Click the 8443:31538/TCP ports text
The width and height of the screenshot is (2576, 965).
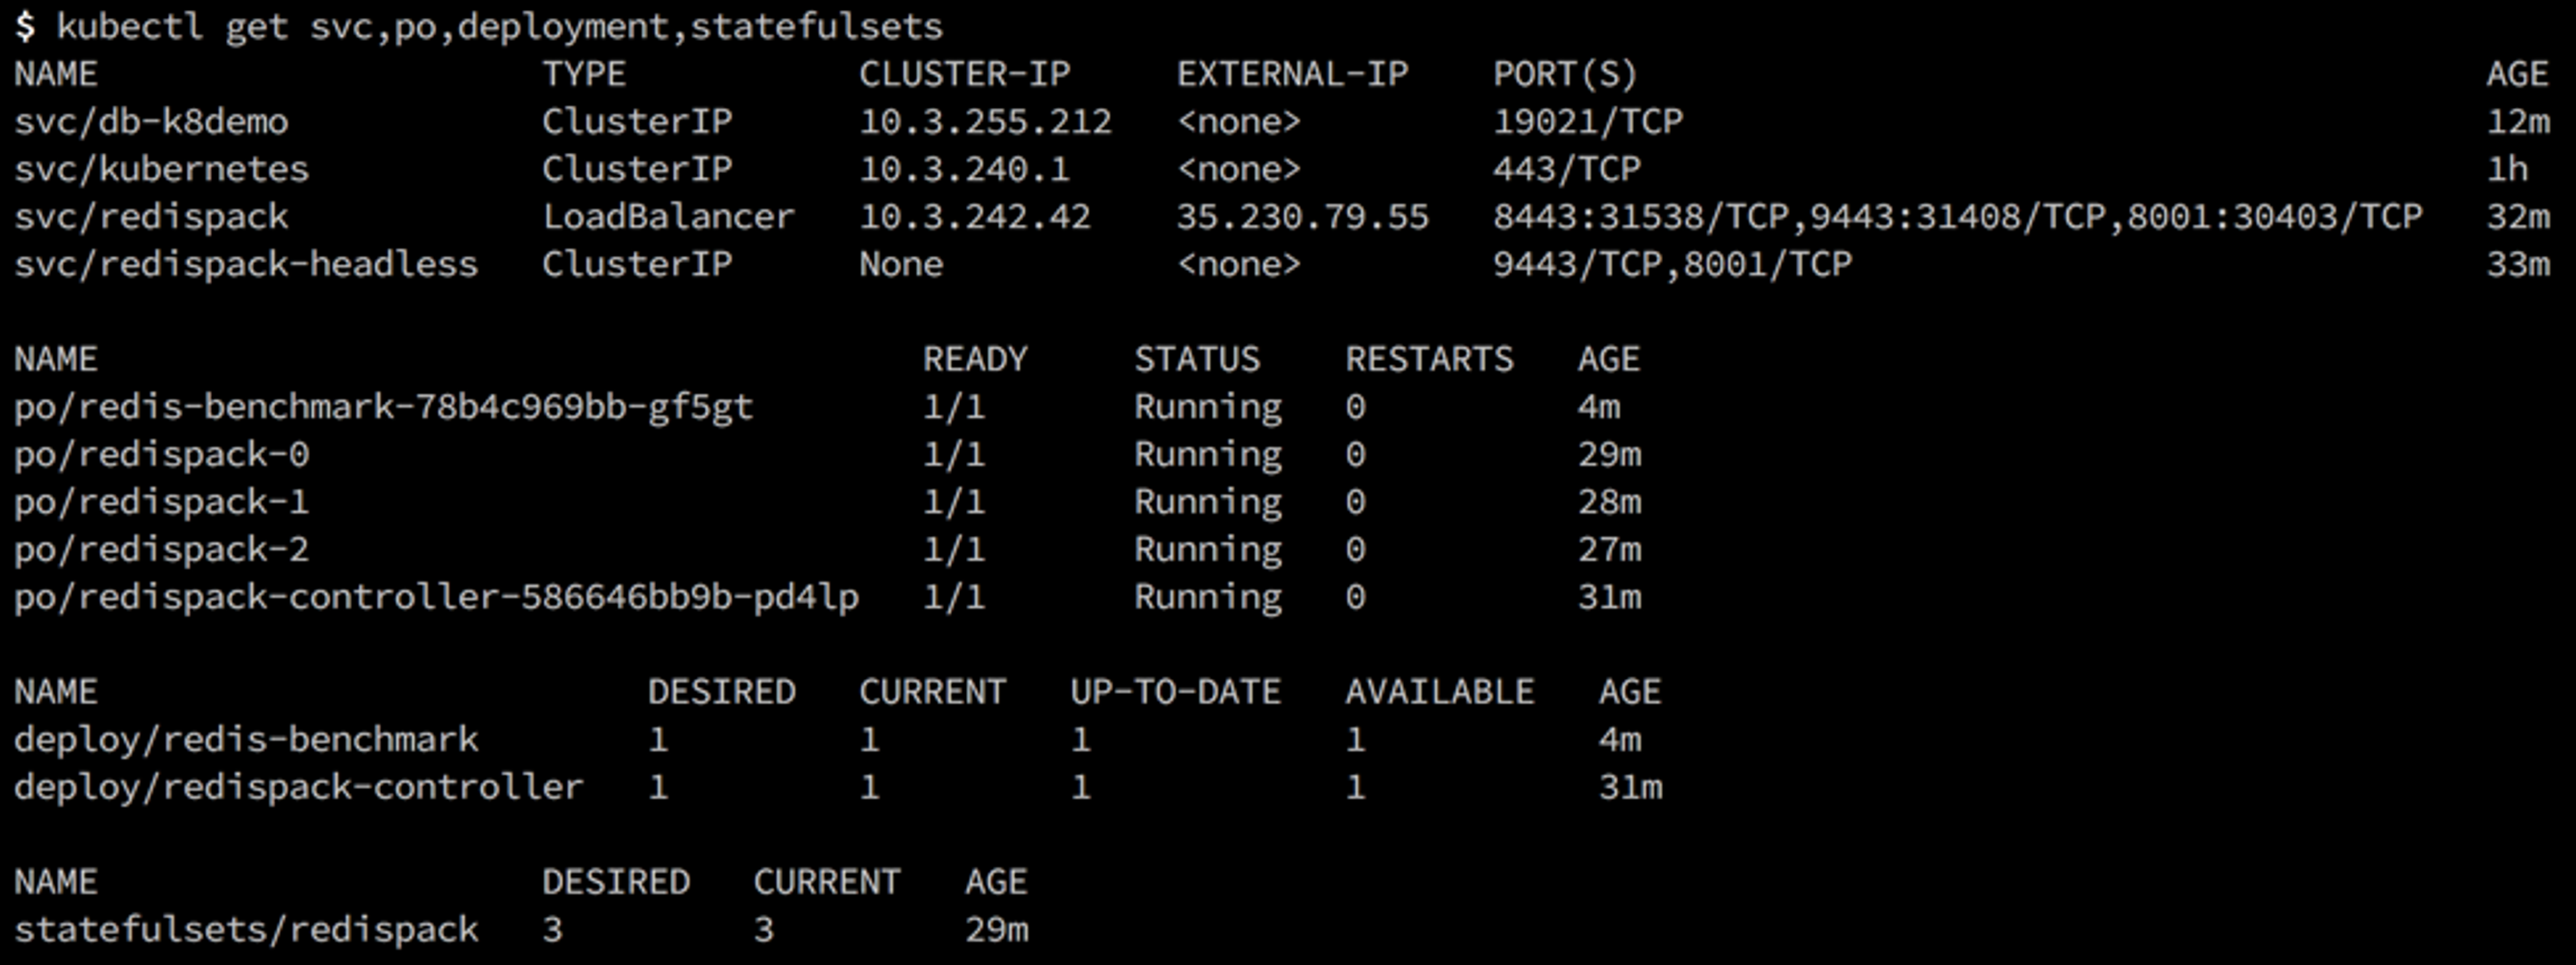click(x=1640, y=217)
